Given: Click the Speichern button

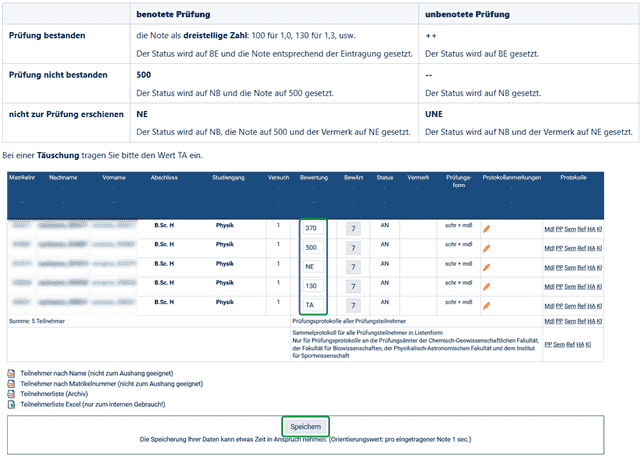Looking at the screenshot, I should tap(305, 427).
